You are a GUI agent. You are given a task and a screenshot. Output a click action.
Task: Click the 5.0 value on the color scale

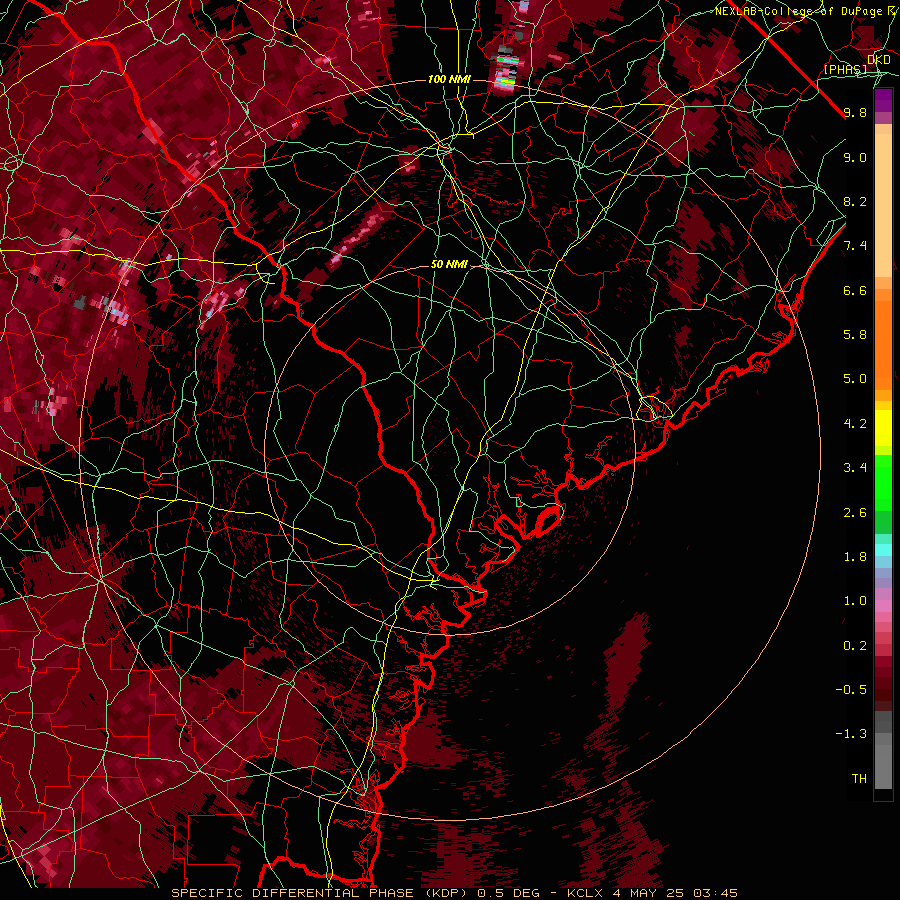pyautogui.click(x=855, y=379)
